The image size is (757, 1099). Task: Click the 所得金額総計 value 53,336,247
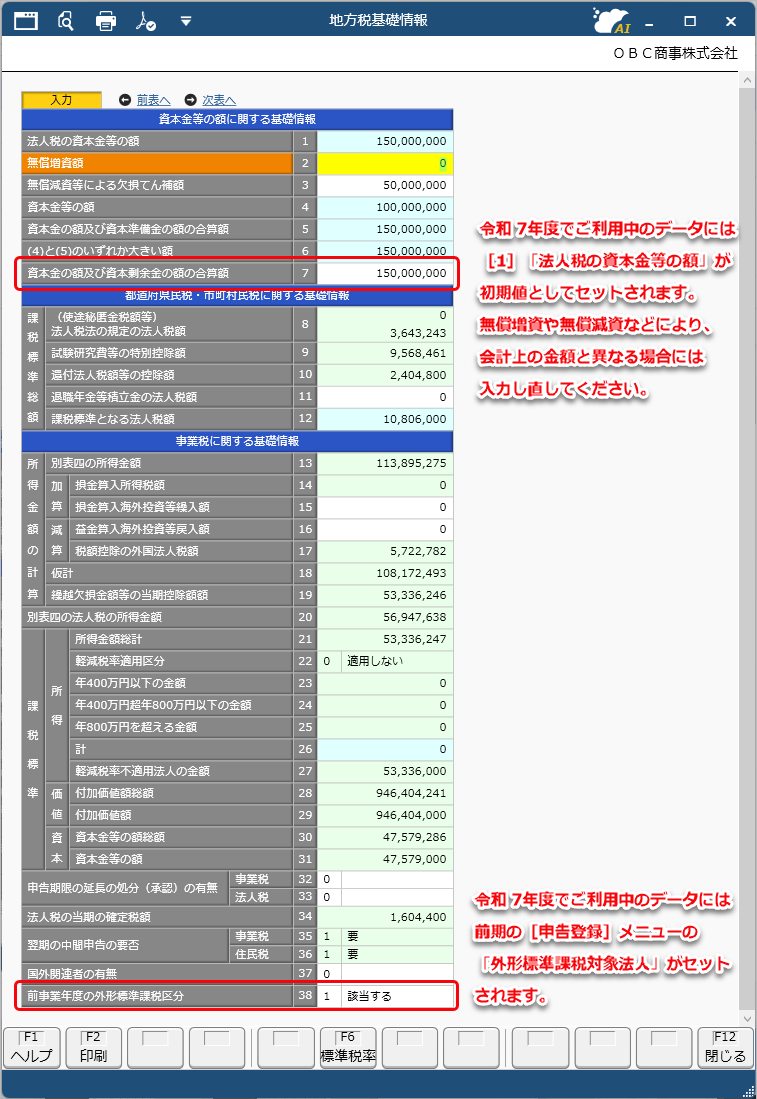[x=385, y=639]
